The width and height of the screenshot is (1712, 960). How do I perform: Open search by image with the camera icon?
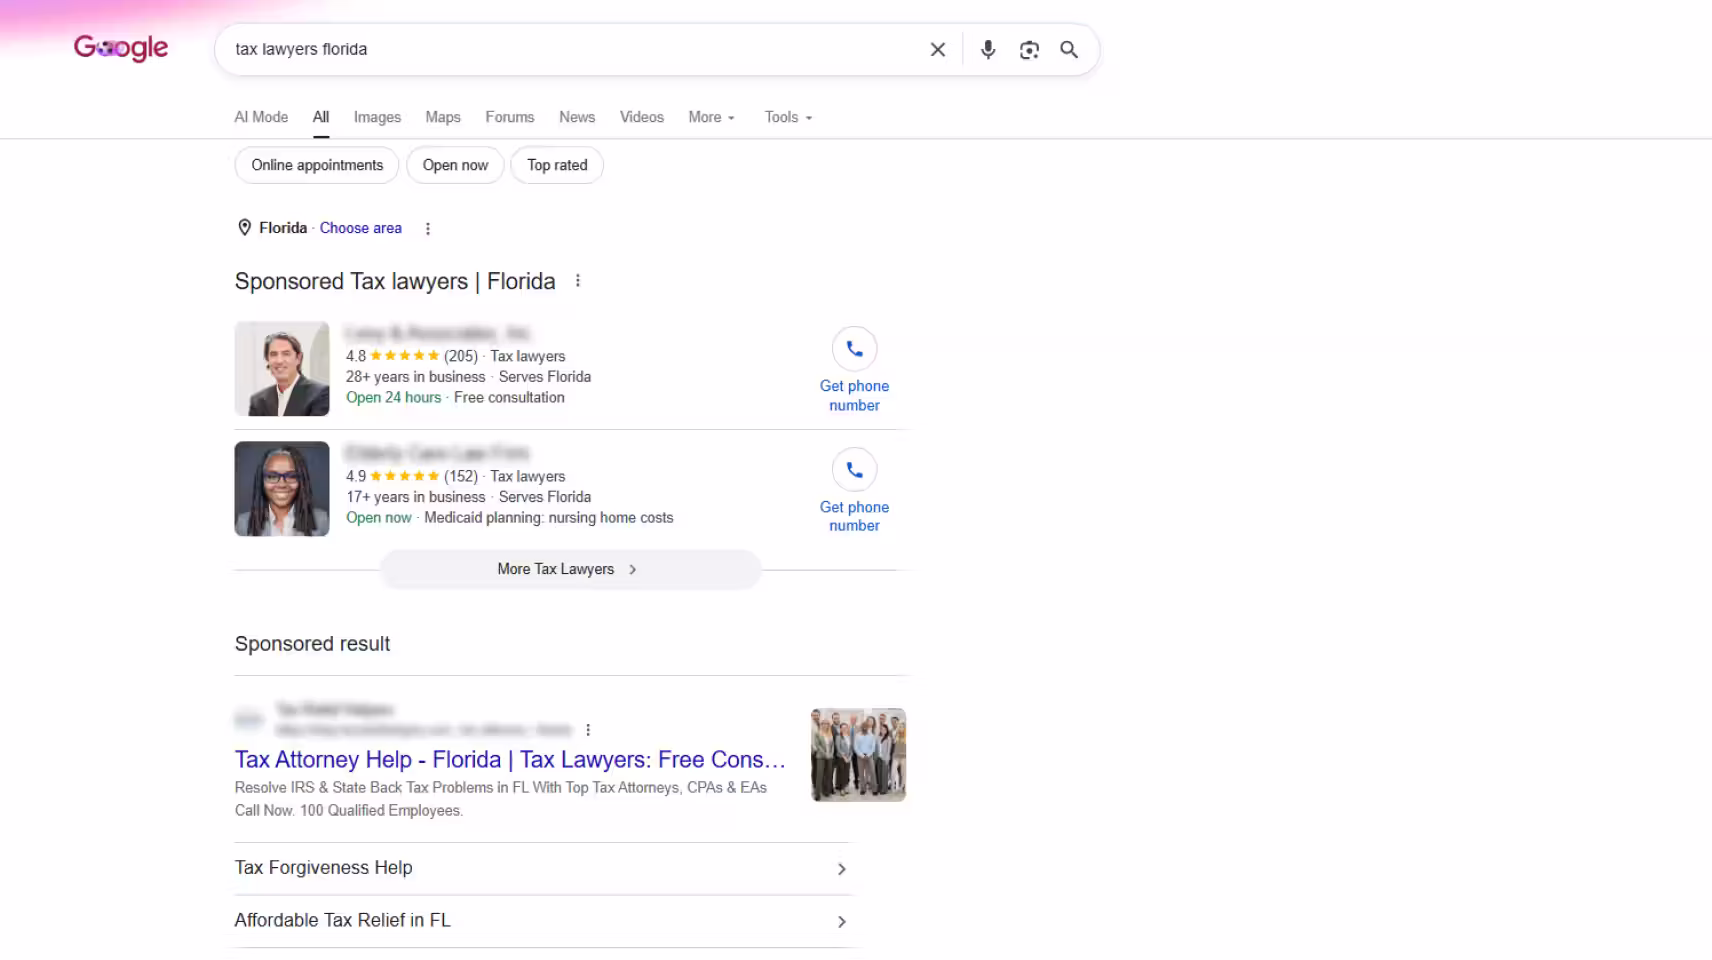click(x=1029, y=49)
